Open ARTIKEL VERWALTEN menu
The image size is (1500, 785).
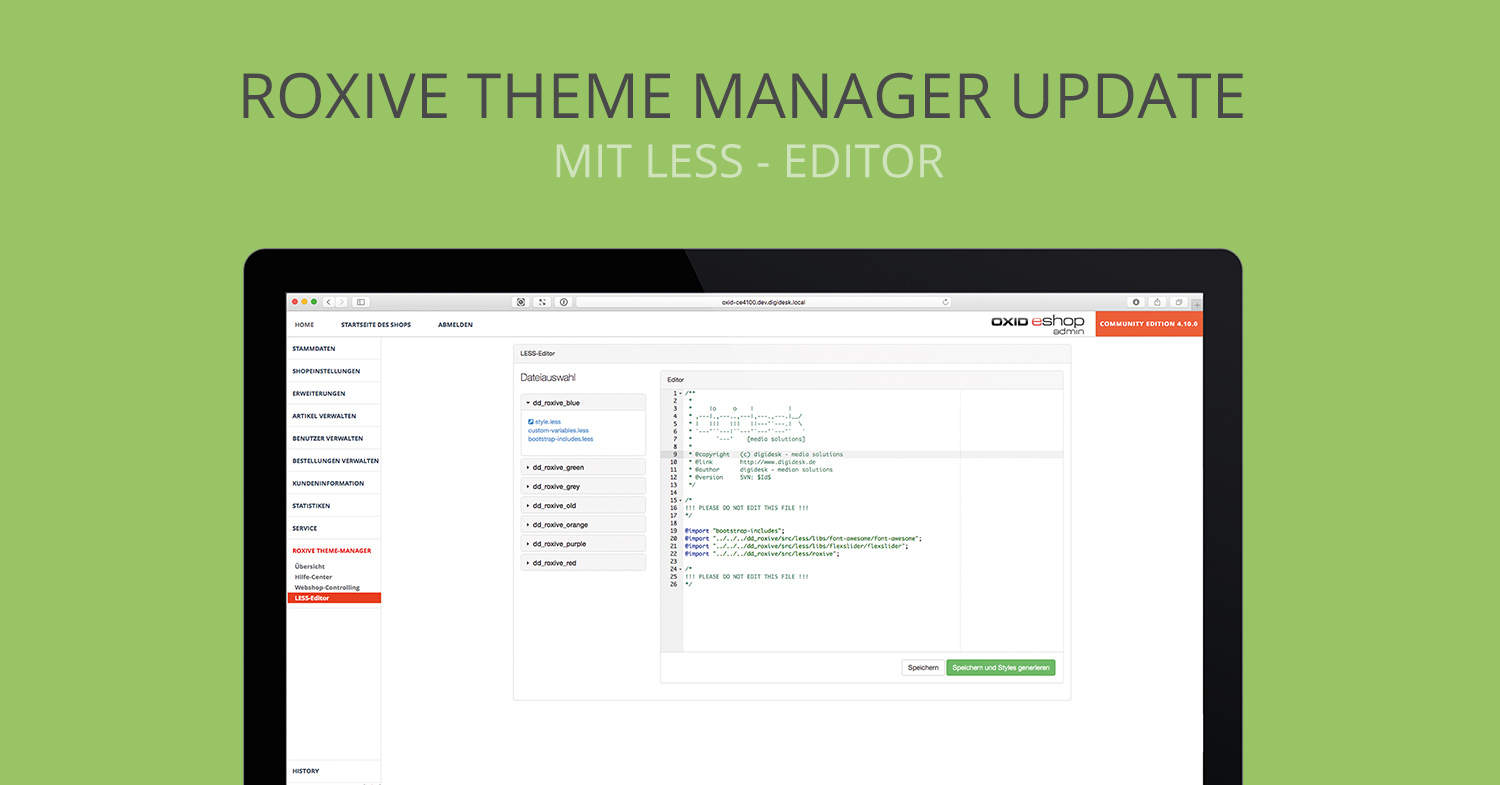(x=333, y=416)
